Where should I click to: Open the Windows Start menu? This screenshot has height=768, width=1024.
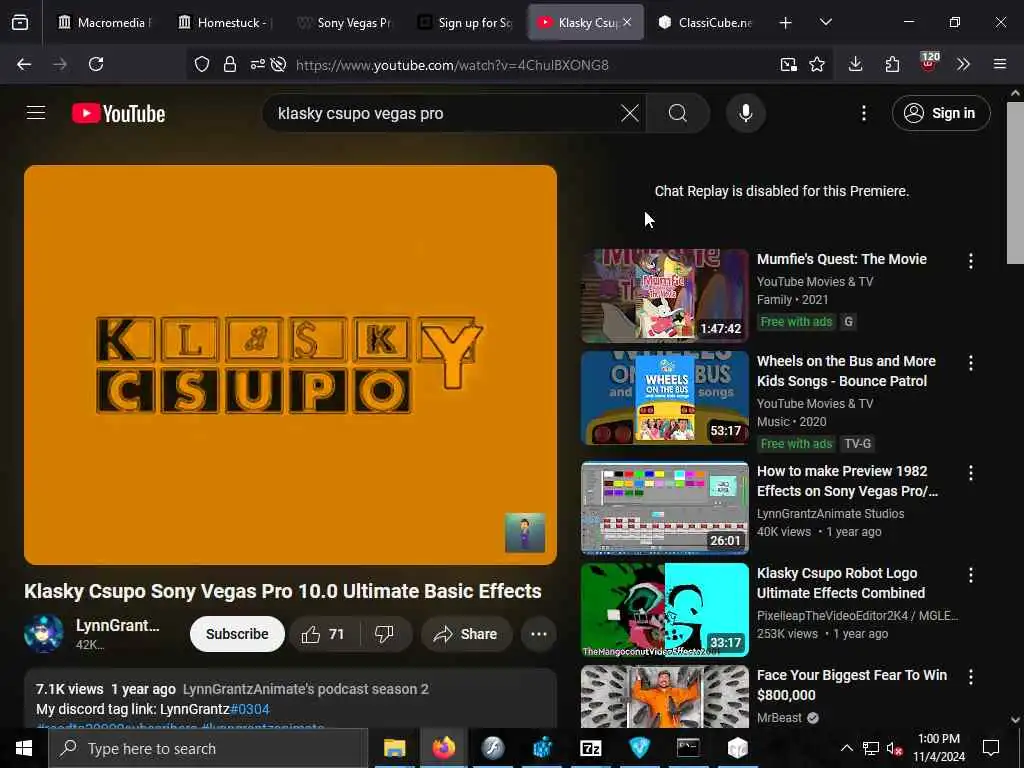(x=24, y=748)
